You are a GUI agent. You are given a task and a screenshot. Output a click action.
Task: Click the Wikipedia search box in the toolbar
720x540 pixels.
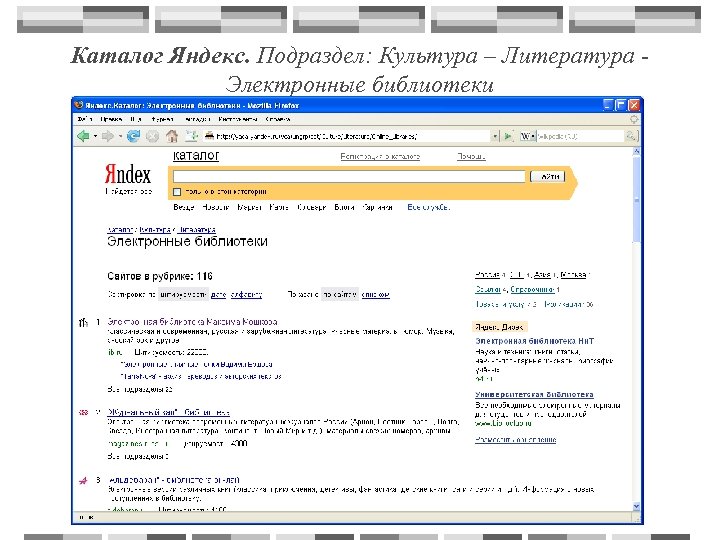[x=580, y=136]
